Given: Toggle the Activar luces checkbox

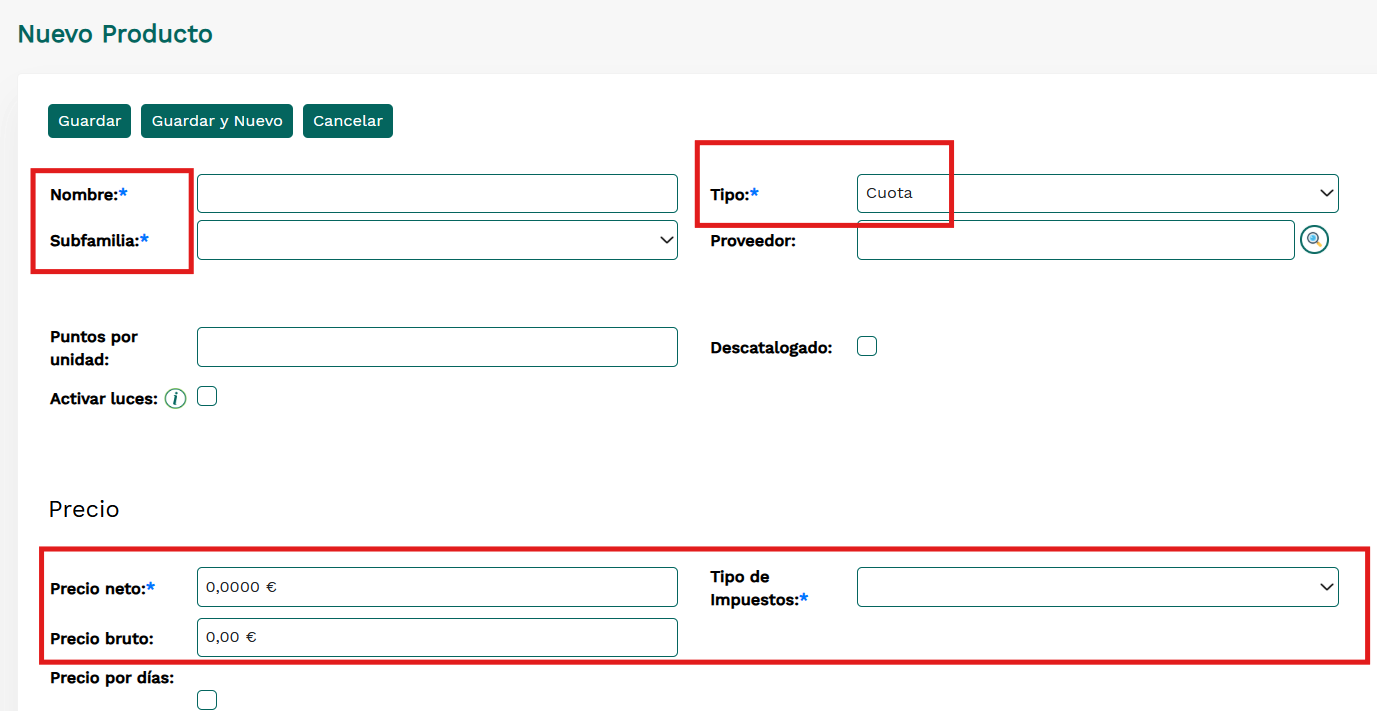Looking at the screenshot, I should coord(207,397).
